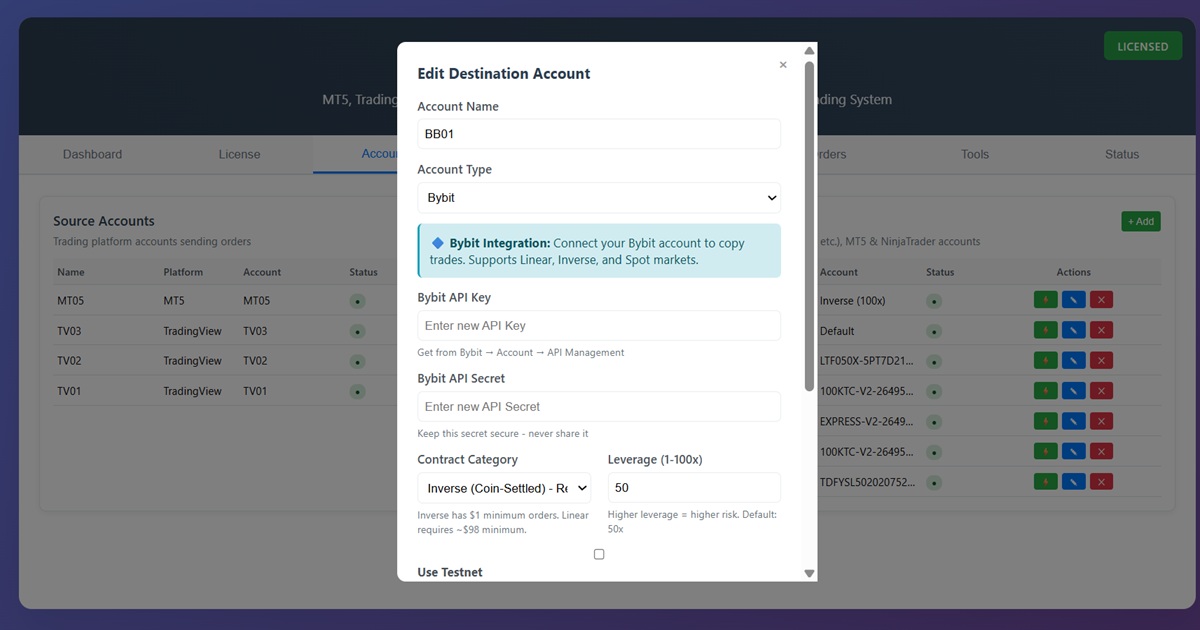Click the status dot for source MT05

click(x=358, y=301)
